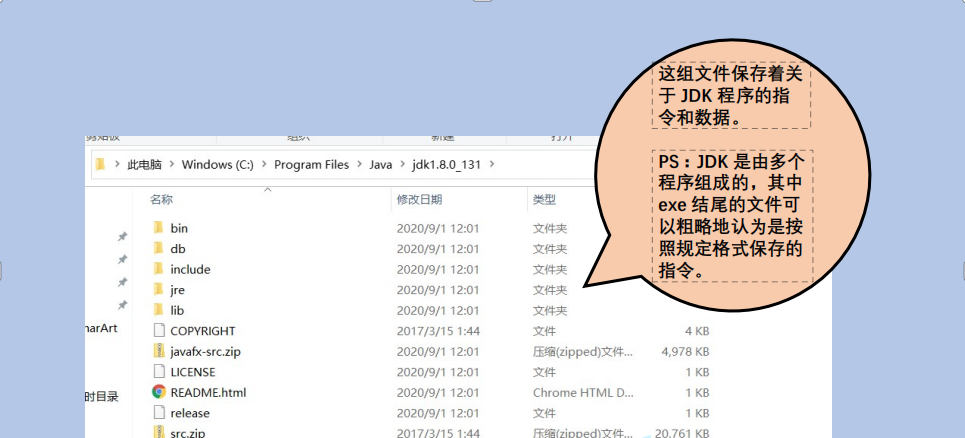The image size is (965, 438).
Task: Click the bin folder icon
Action: click(158, 228)
